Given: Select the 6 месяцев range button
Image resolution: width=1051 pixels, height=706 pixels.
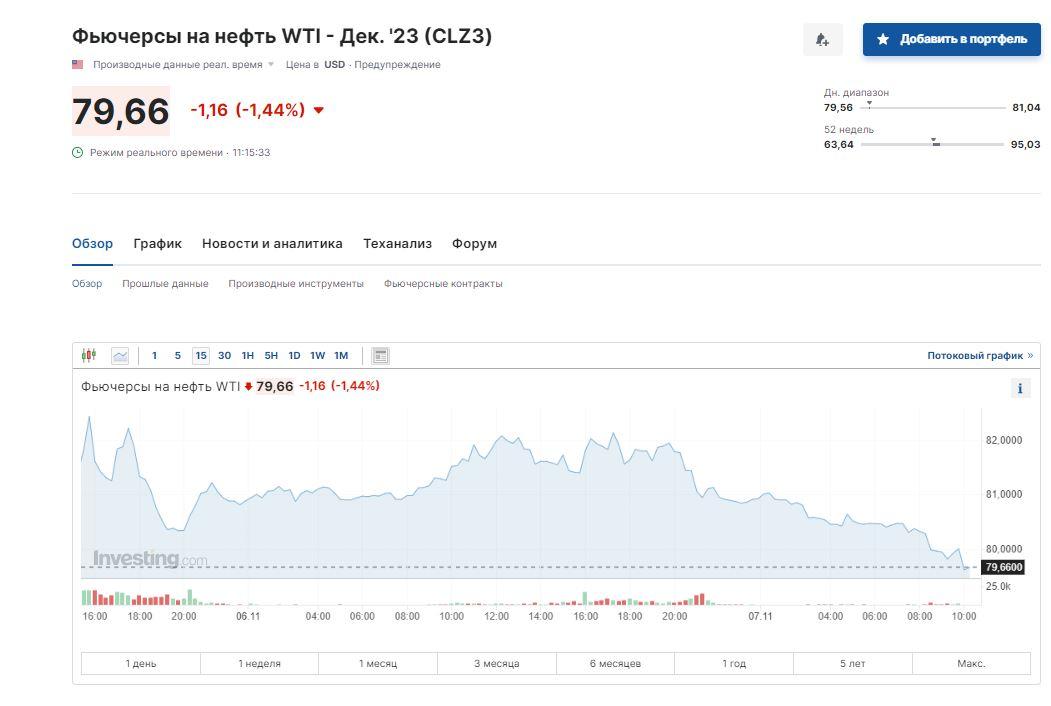Looking at the screenshot, I should [615, 663].
